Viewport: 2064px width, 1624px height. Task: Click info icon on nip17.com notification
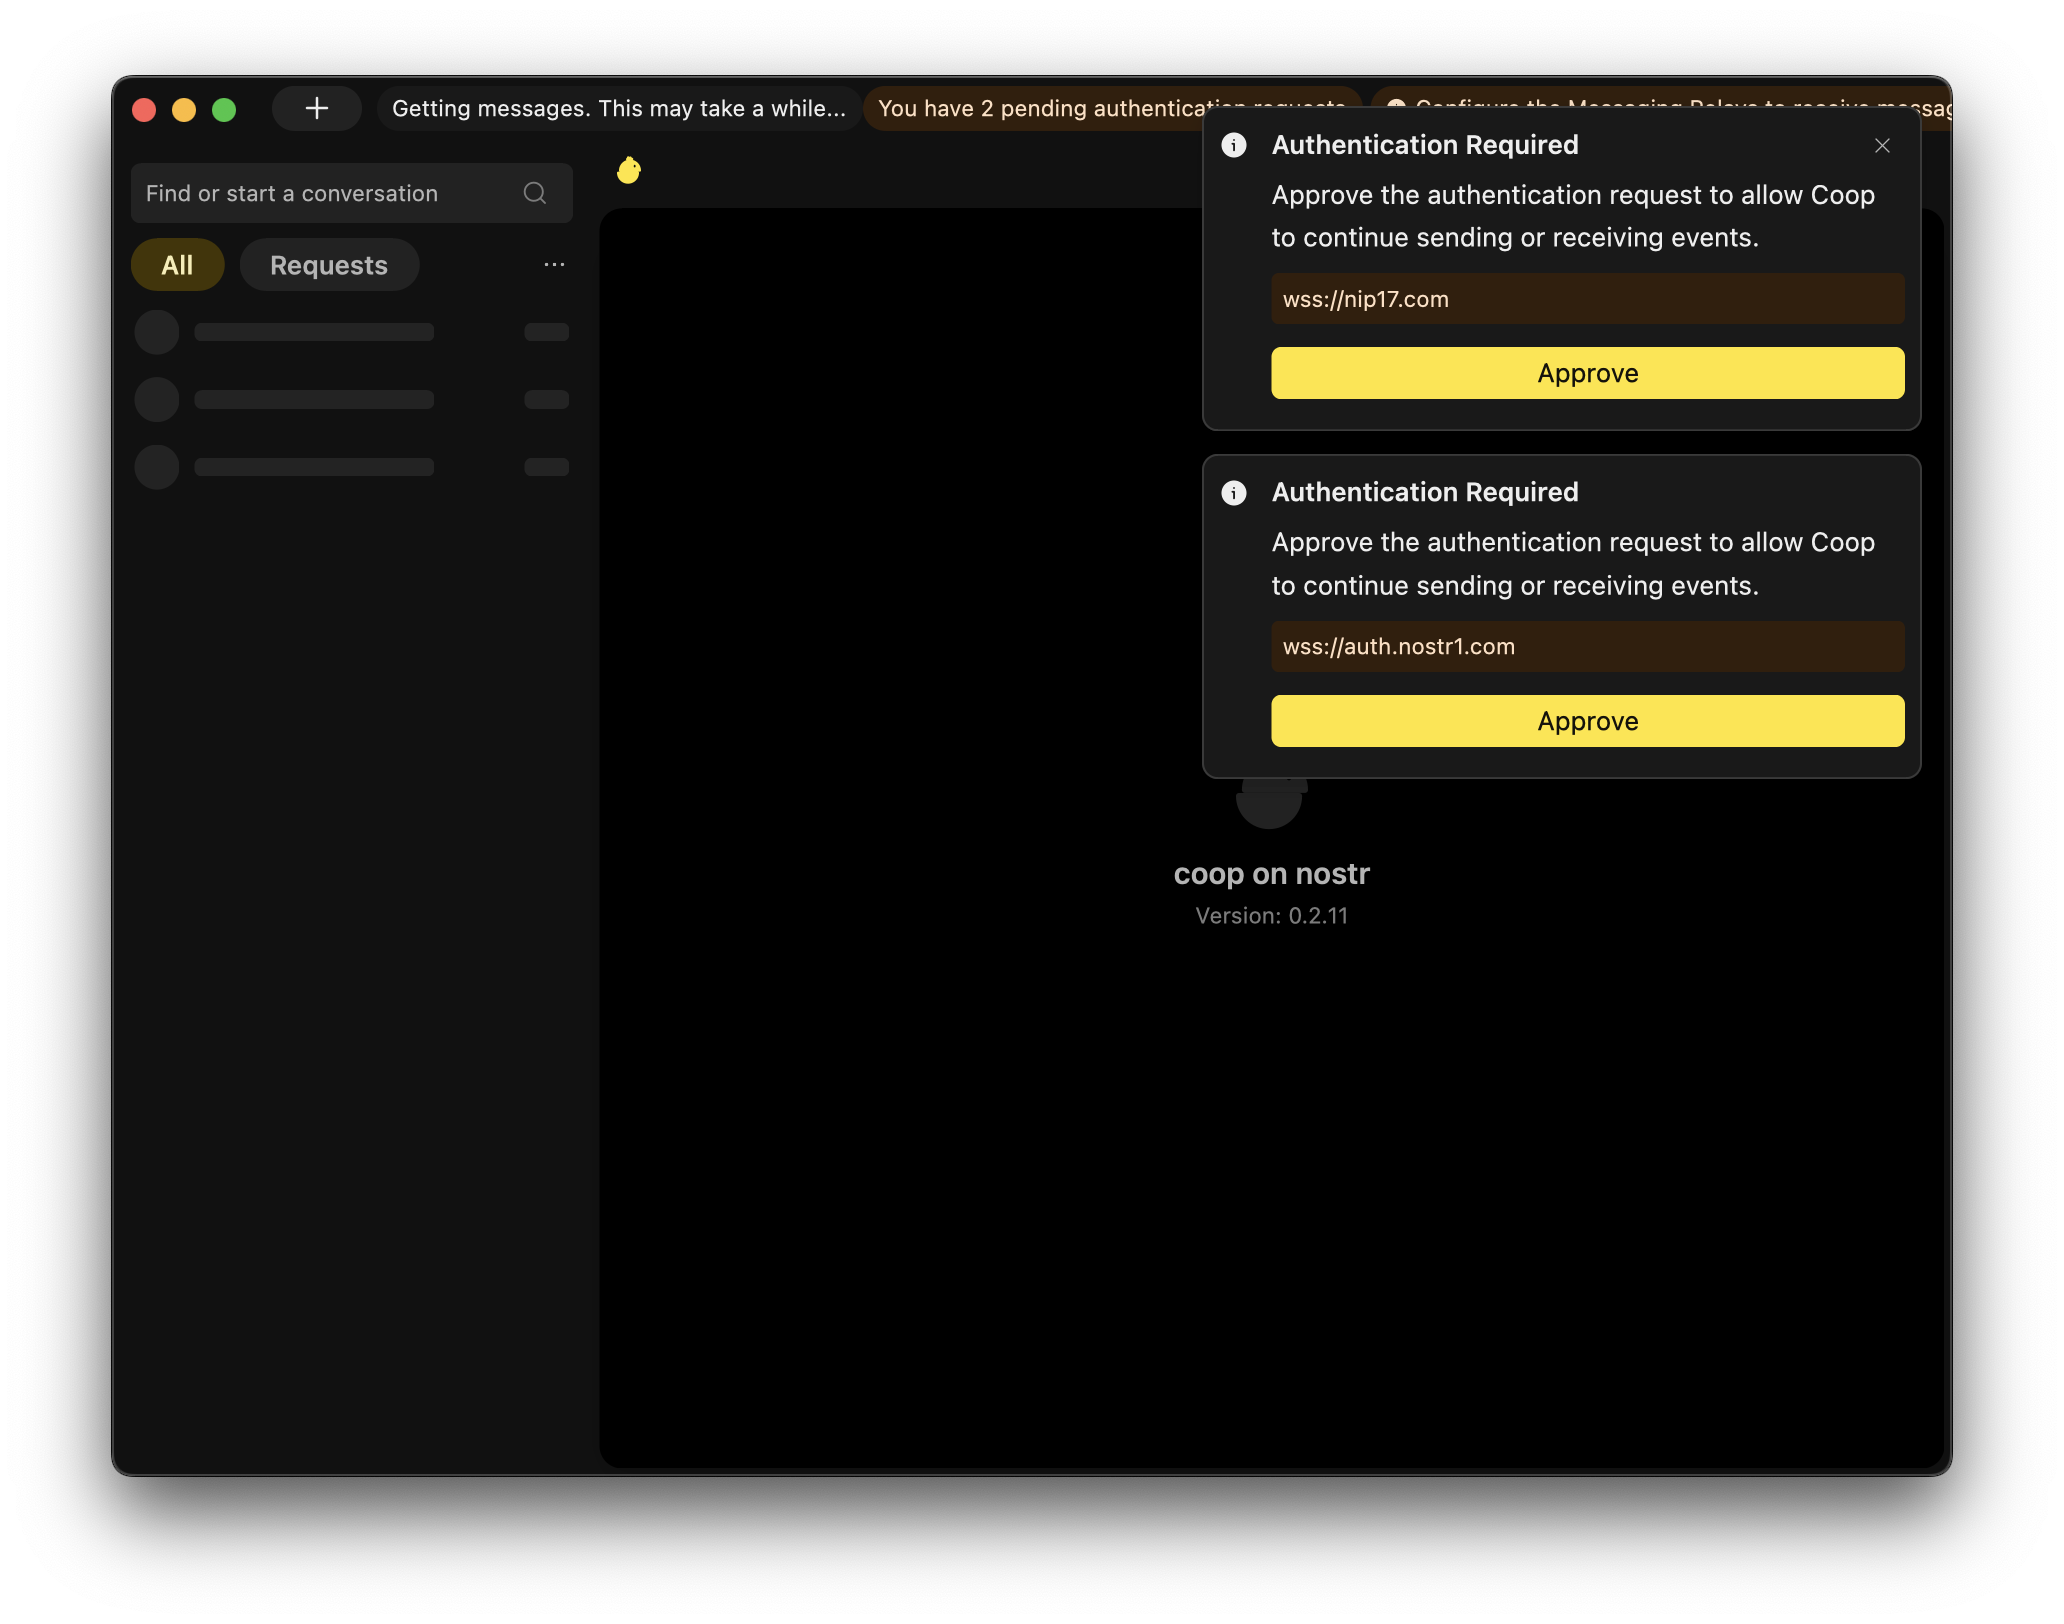(x=1234, y=146)
